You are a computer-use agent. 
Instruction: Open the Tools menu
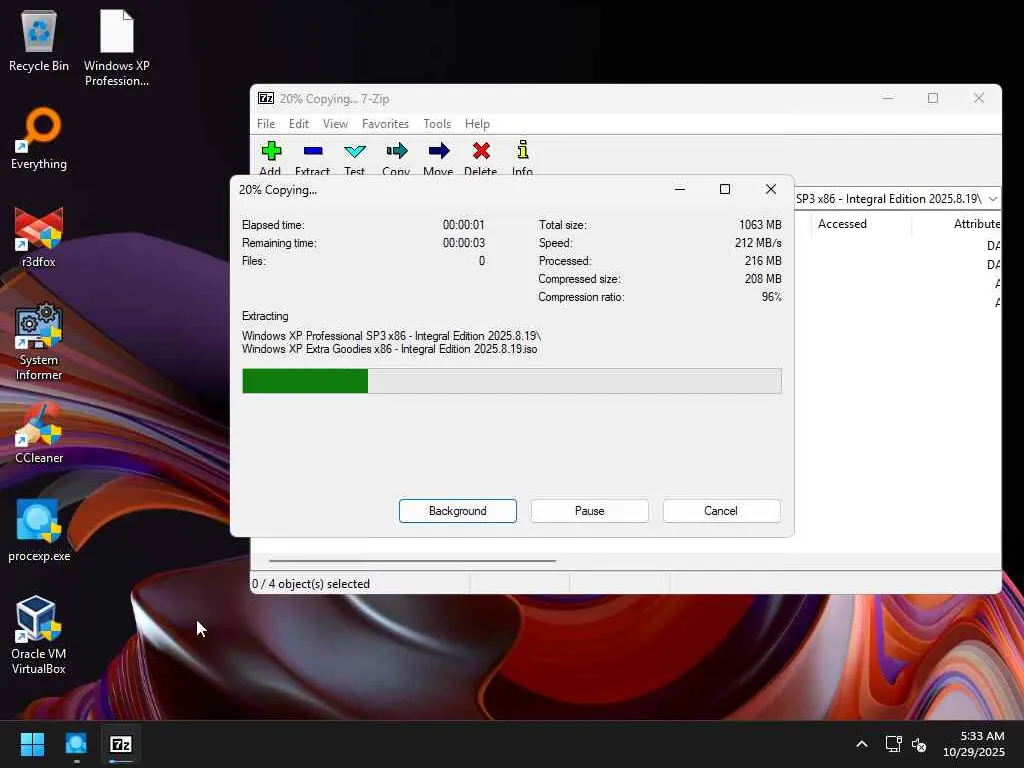click(437, 124)
